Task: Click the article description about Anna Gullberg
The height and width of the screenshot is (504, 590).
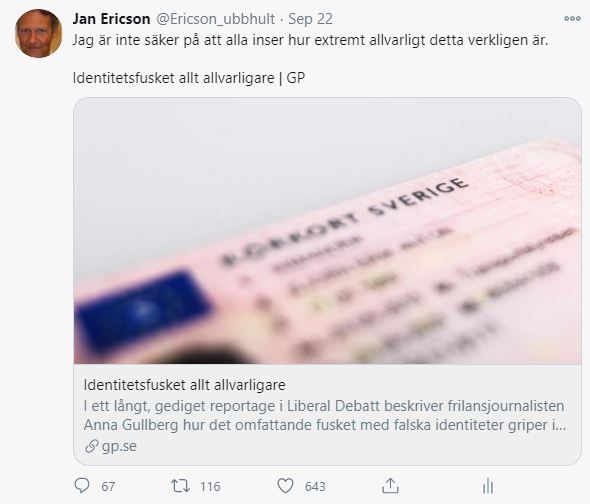Action: click(x=324, y=416)
